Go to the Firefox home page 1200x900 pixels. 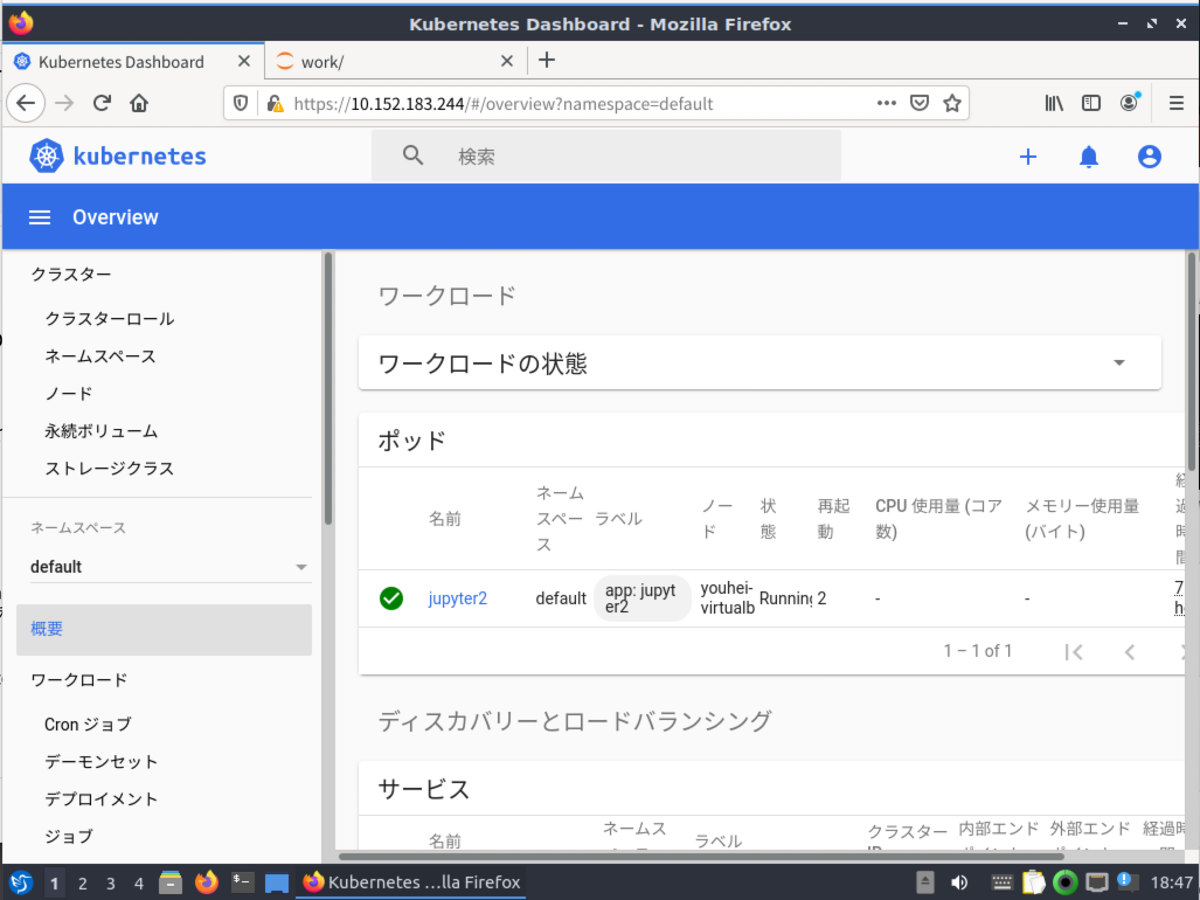coord(139,103)
